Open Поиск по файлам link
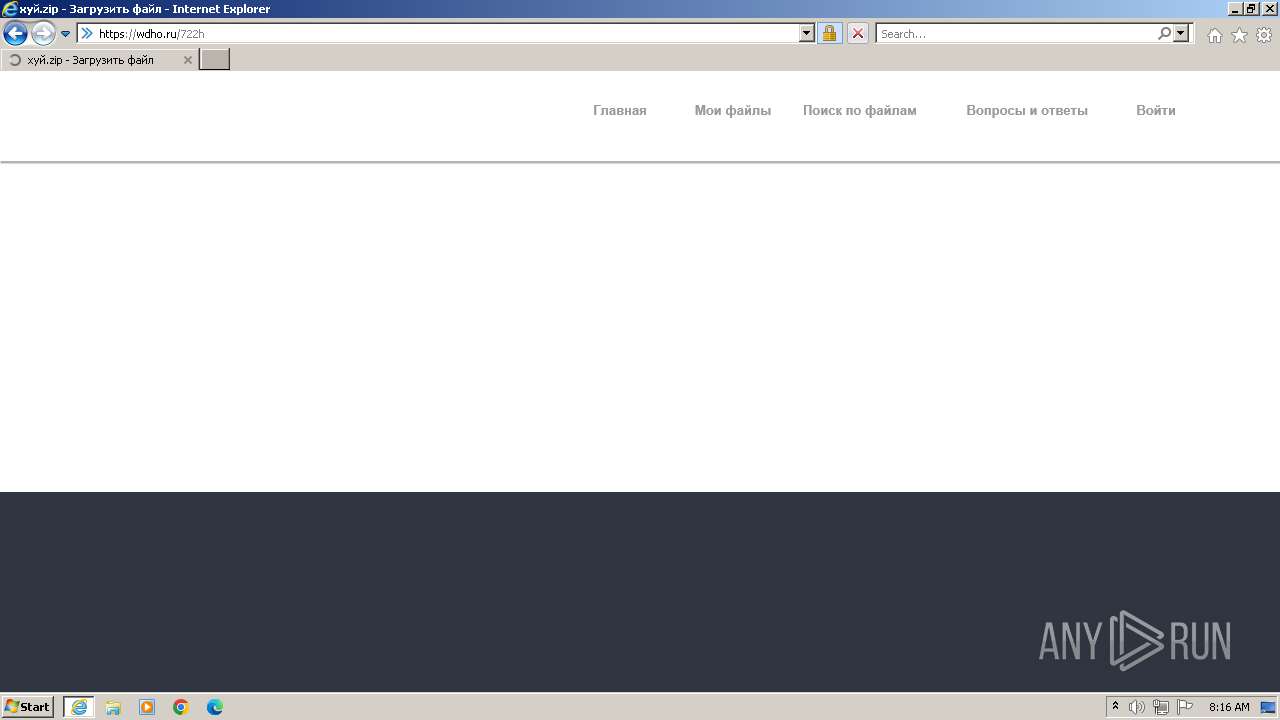 [x=860, y=111]
